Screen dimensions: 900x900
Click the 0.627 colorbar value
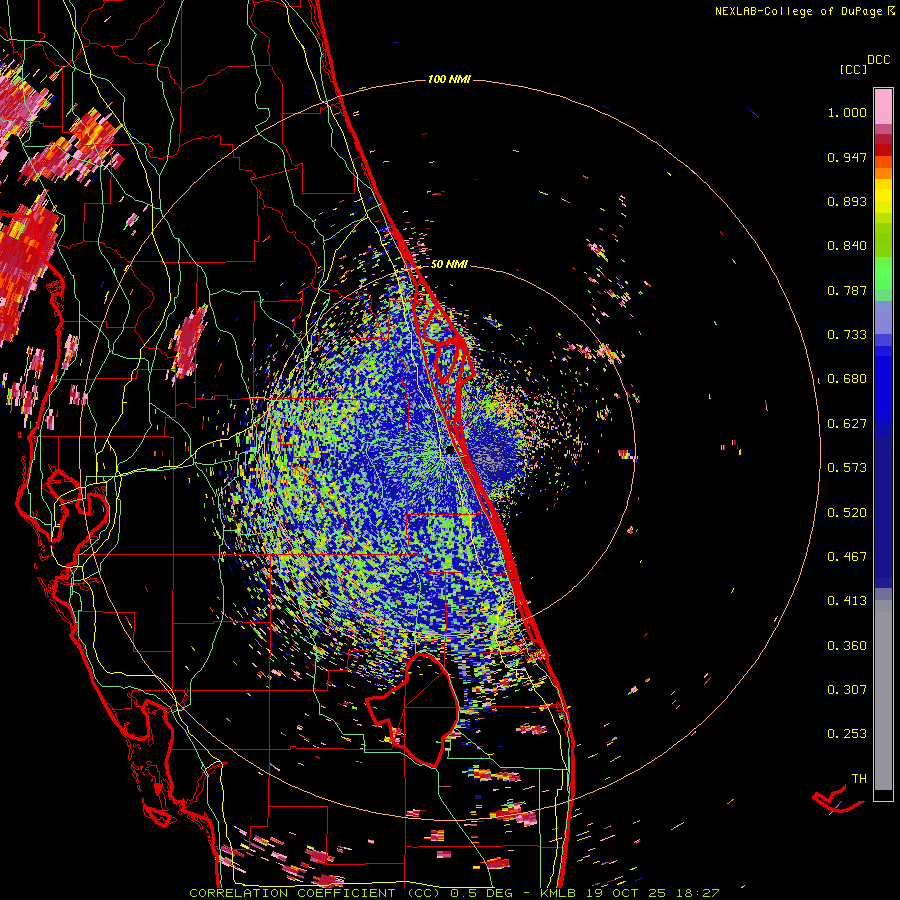pos(847,424)
